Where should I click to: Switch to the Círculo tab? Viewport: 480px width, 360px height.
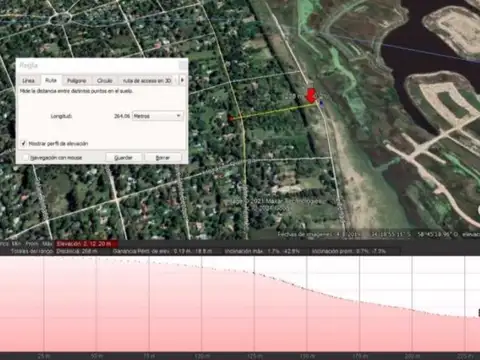pyautogui.click(x=104, y=80)
